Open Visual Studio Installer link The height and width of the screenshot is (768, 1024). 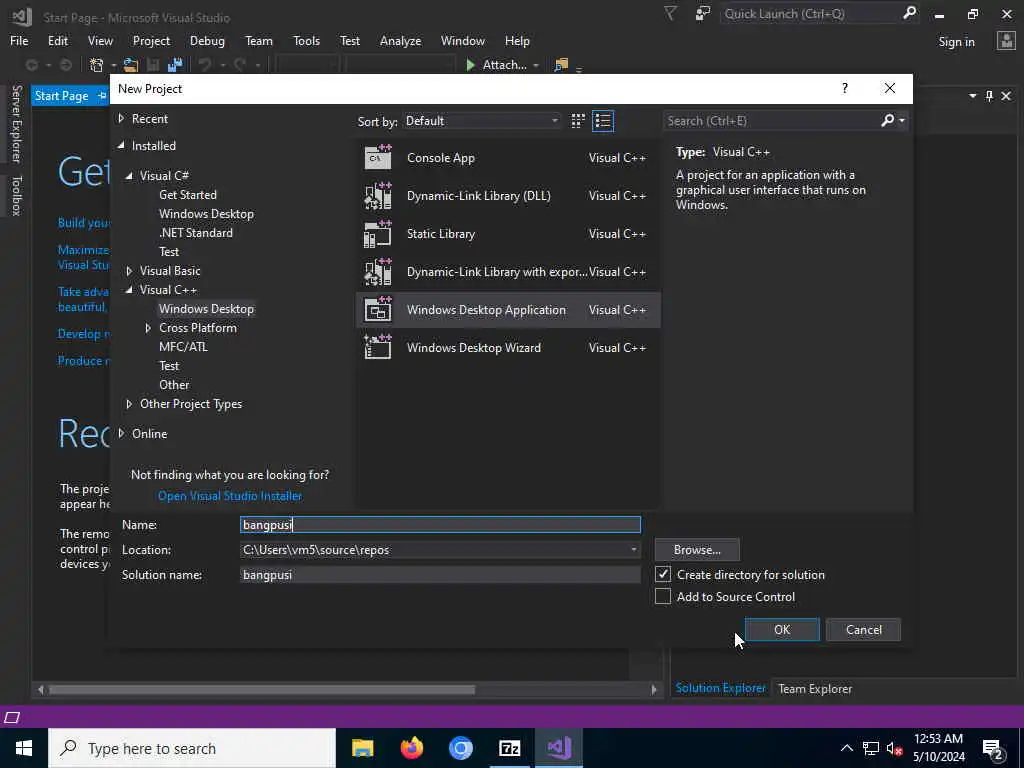(230, 496)
